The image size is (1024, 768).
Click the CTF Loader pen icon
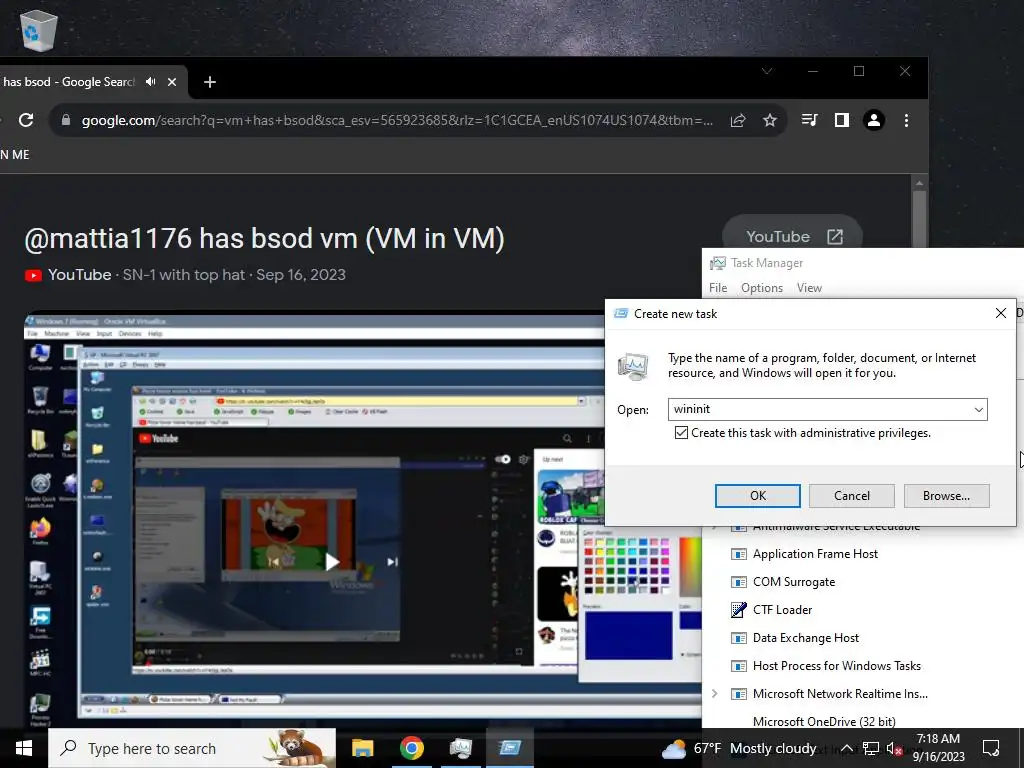739,610
